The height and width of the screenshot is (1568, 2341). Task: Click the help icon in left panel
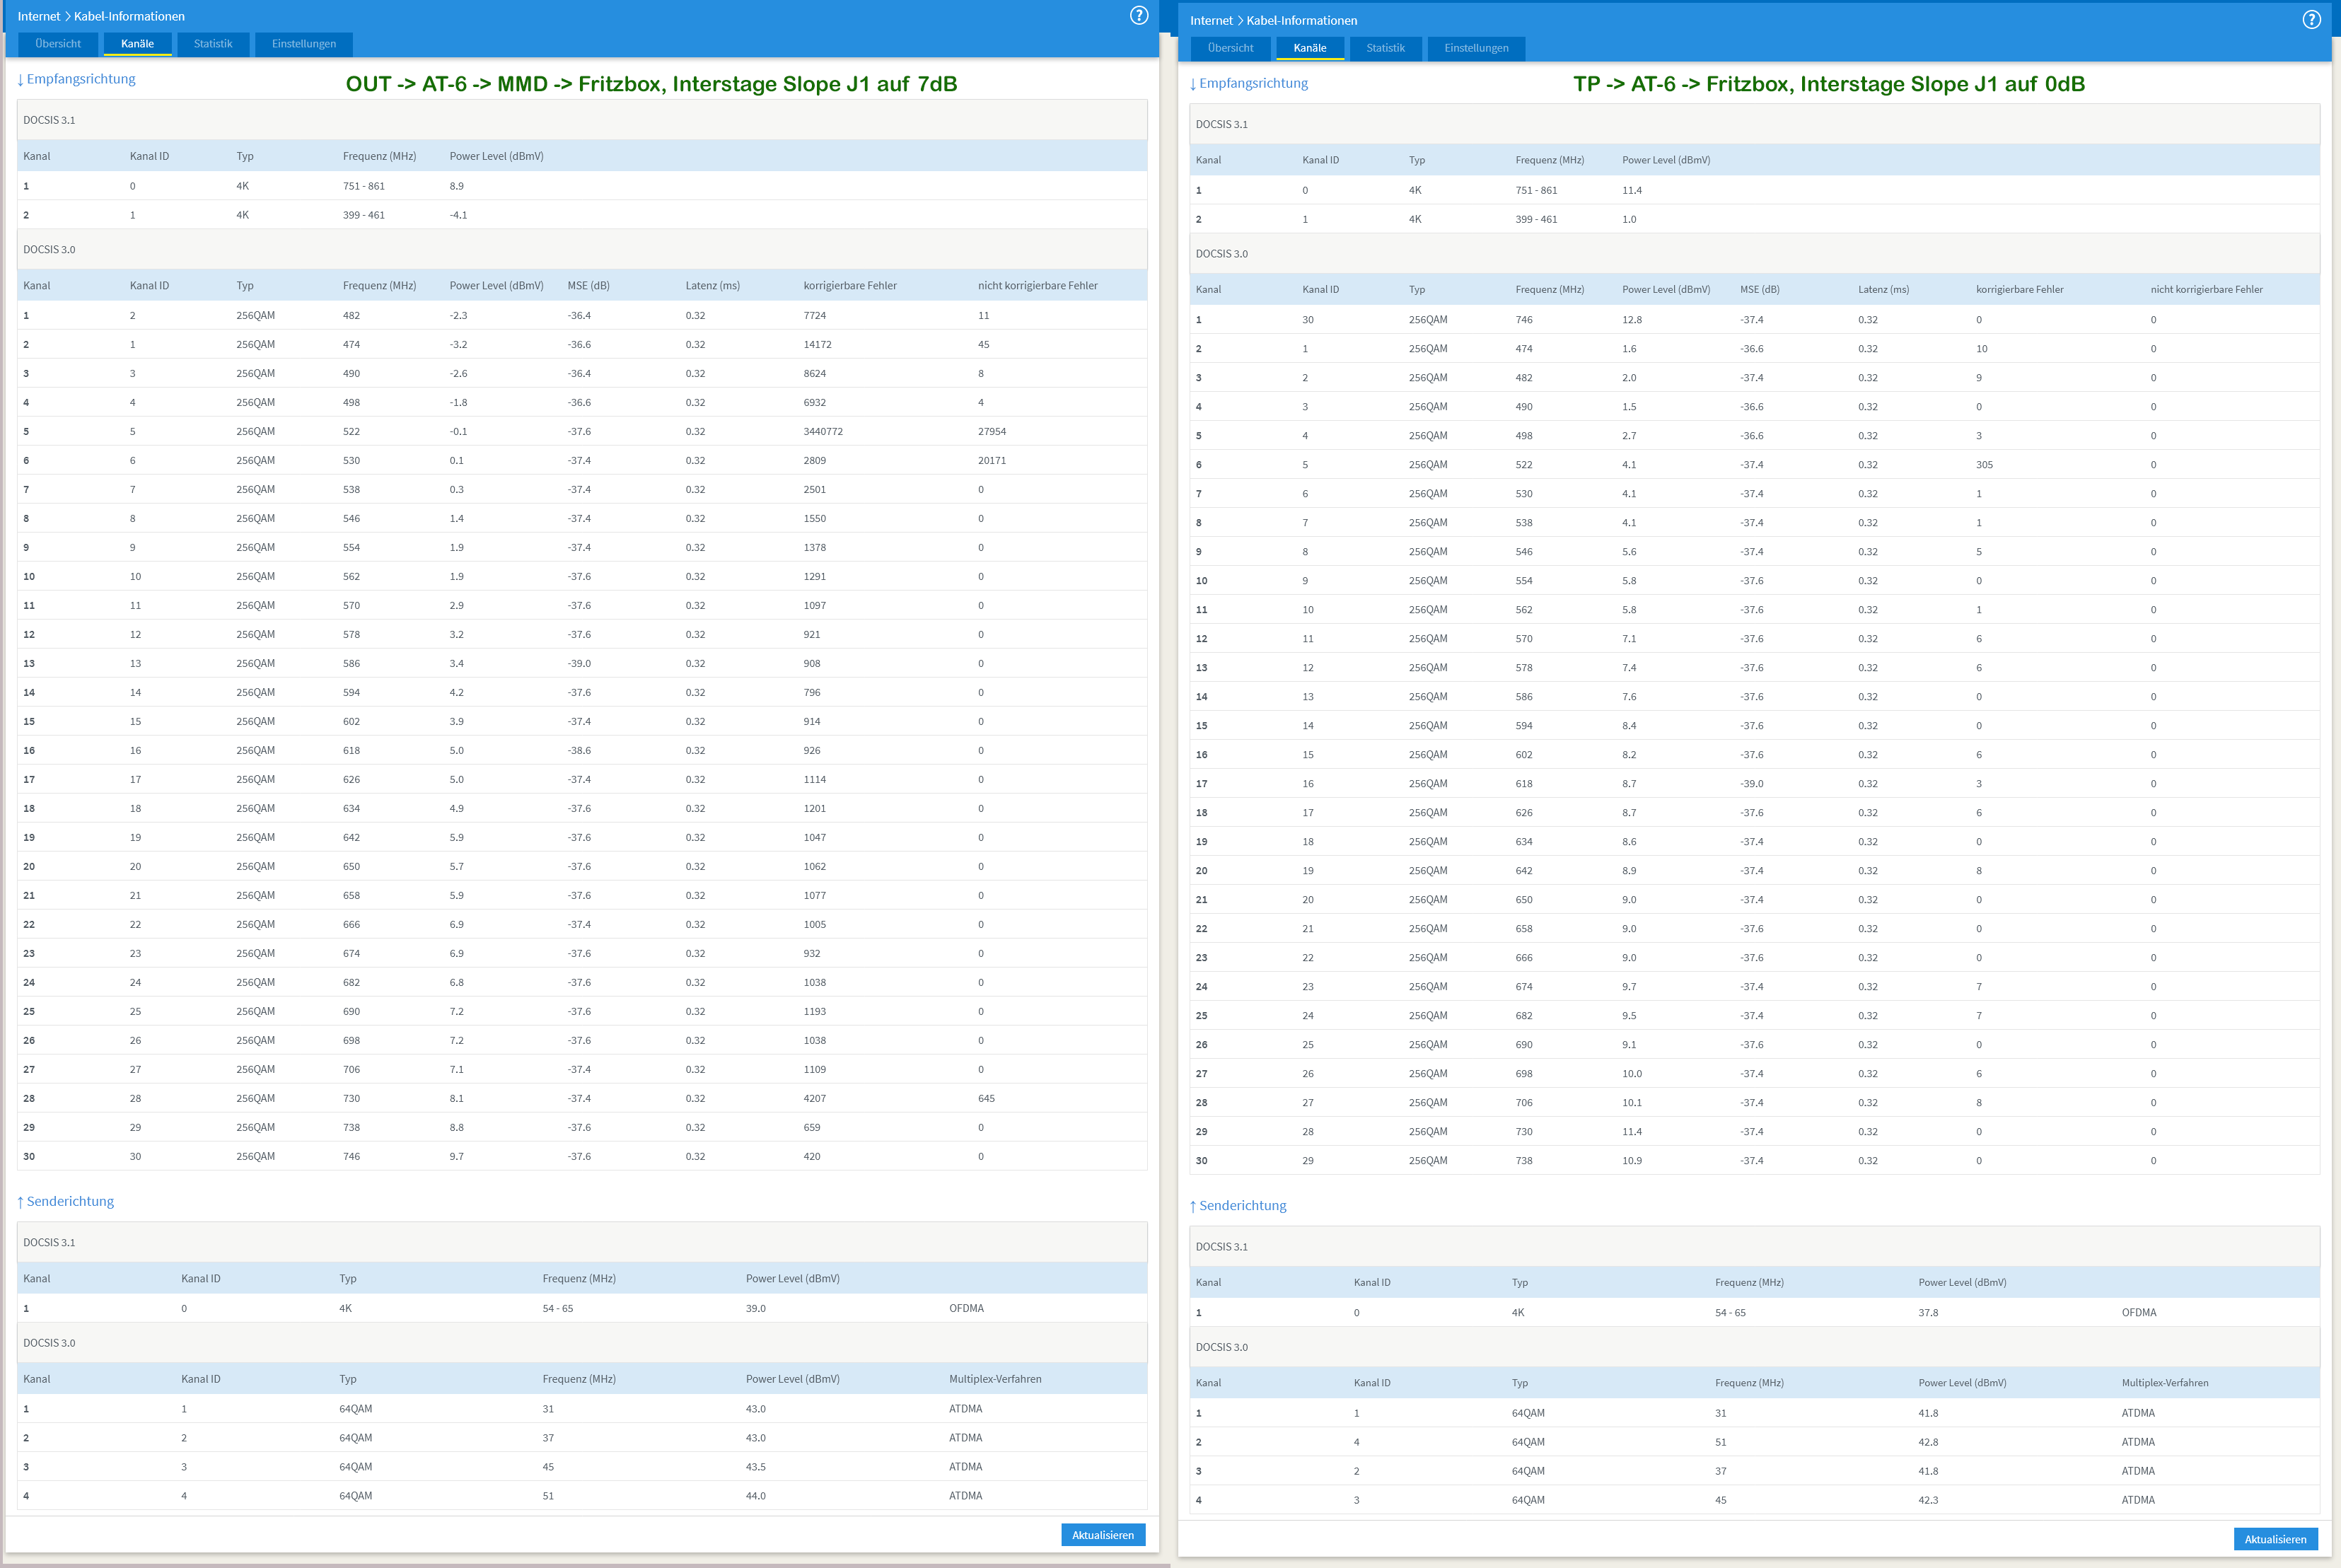(1138, 15)
